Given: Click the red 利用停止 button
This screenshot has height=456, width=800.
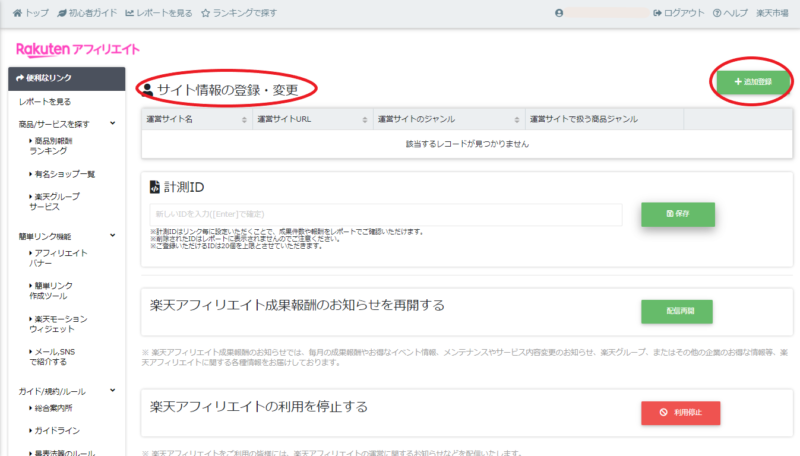Looking at the screenshot, I should pos(681,413).
